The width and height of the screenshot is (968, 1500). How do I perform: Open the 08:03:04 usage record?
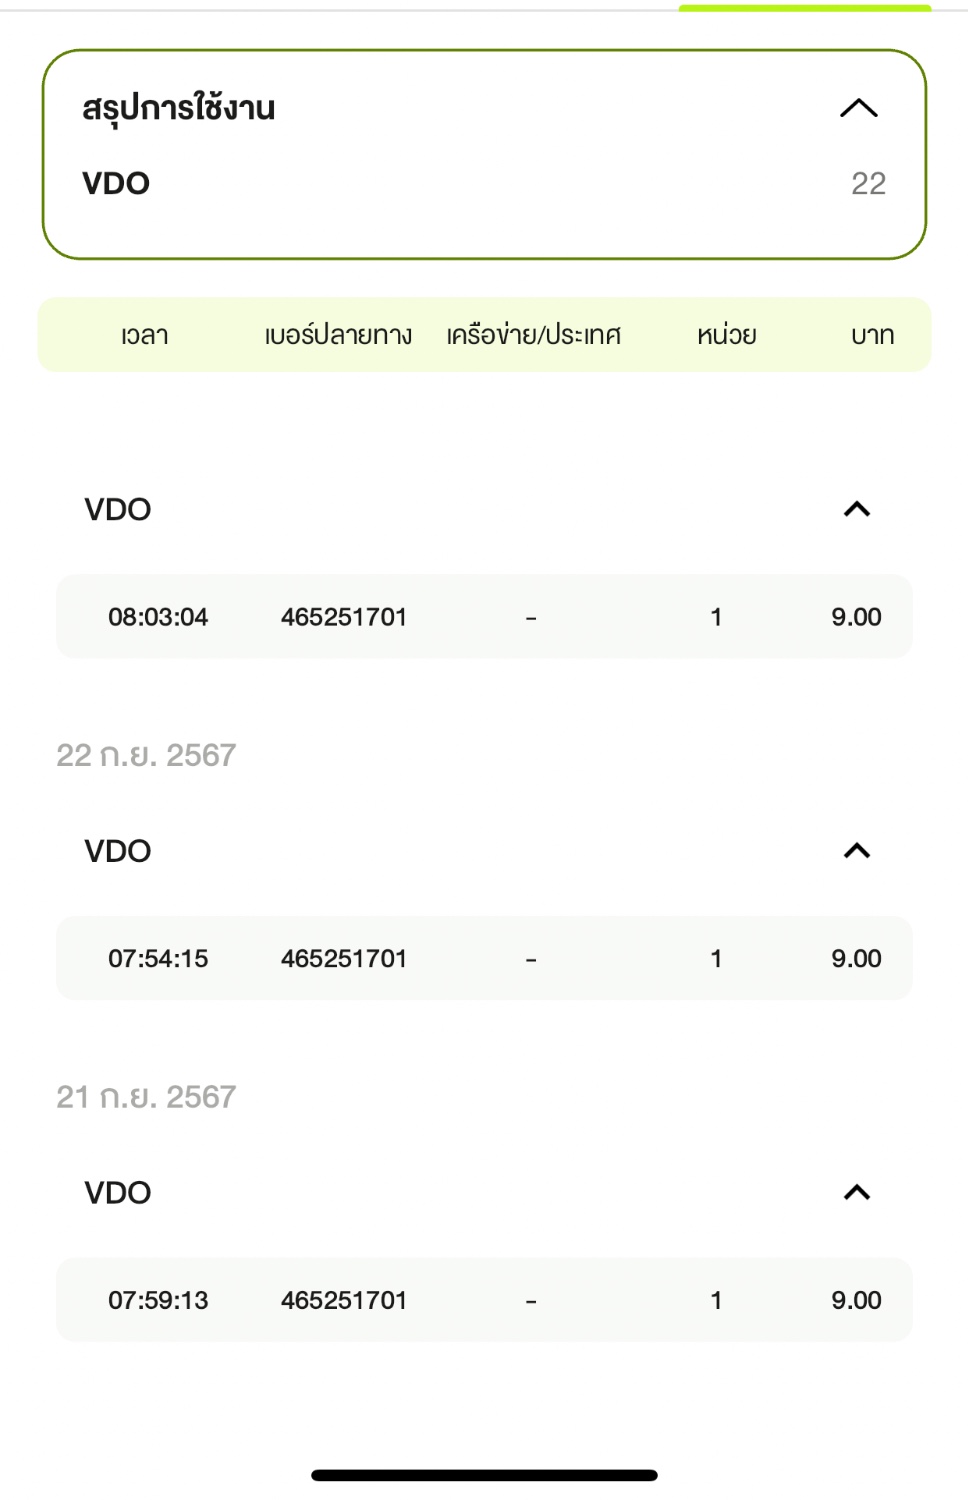(x=484, y=617)
